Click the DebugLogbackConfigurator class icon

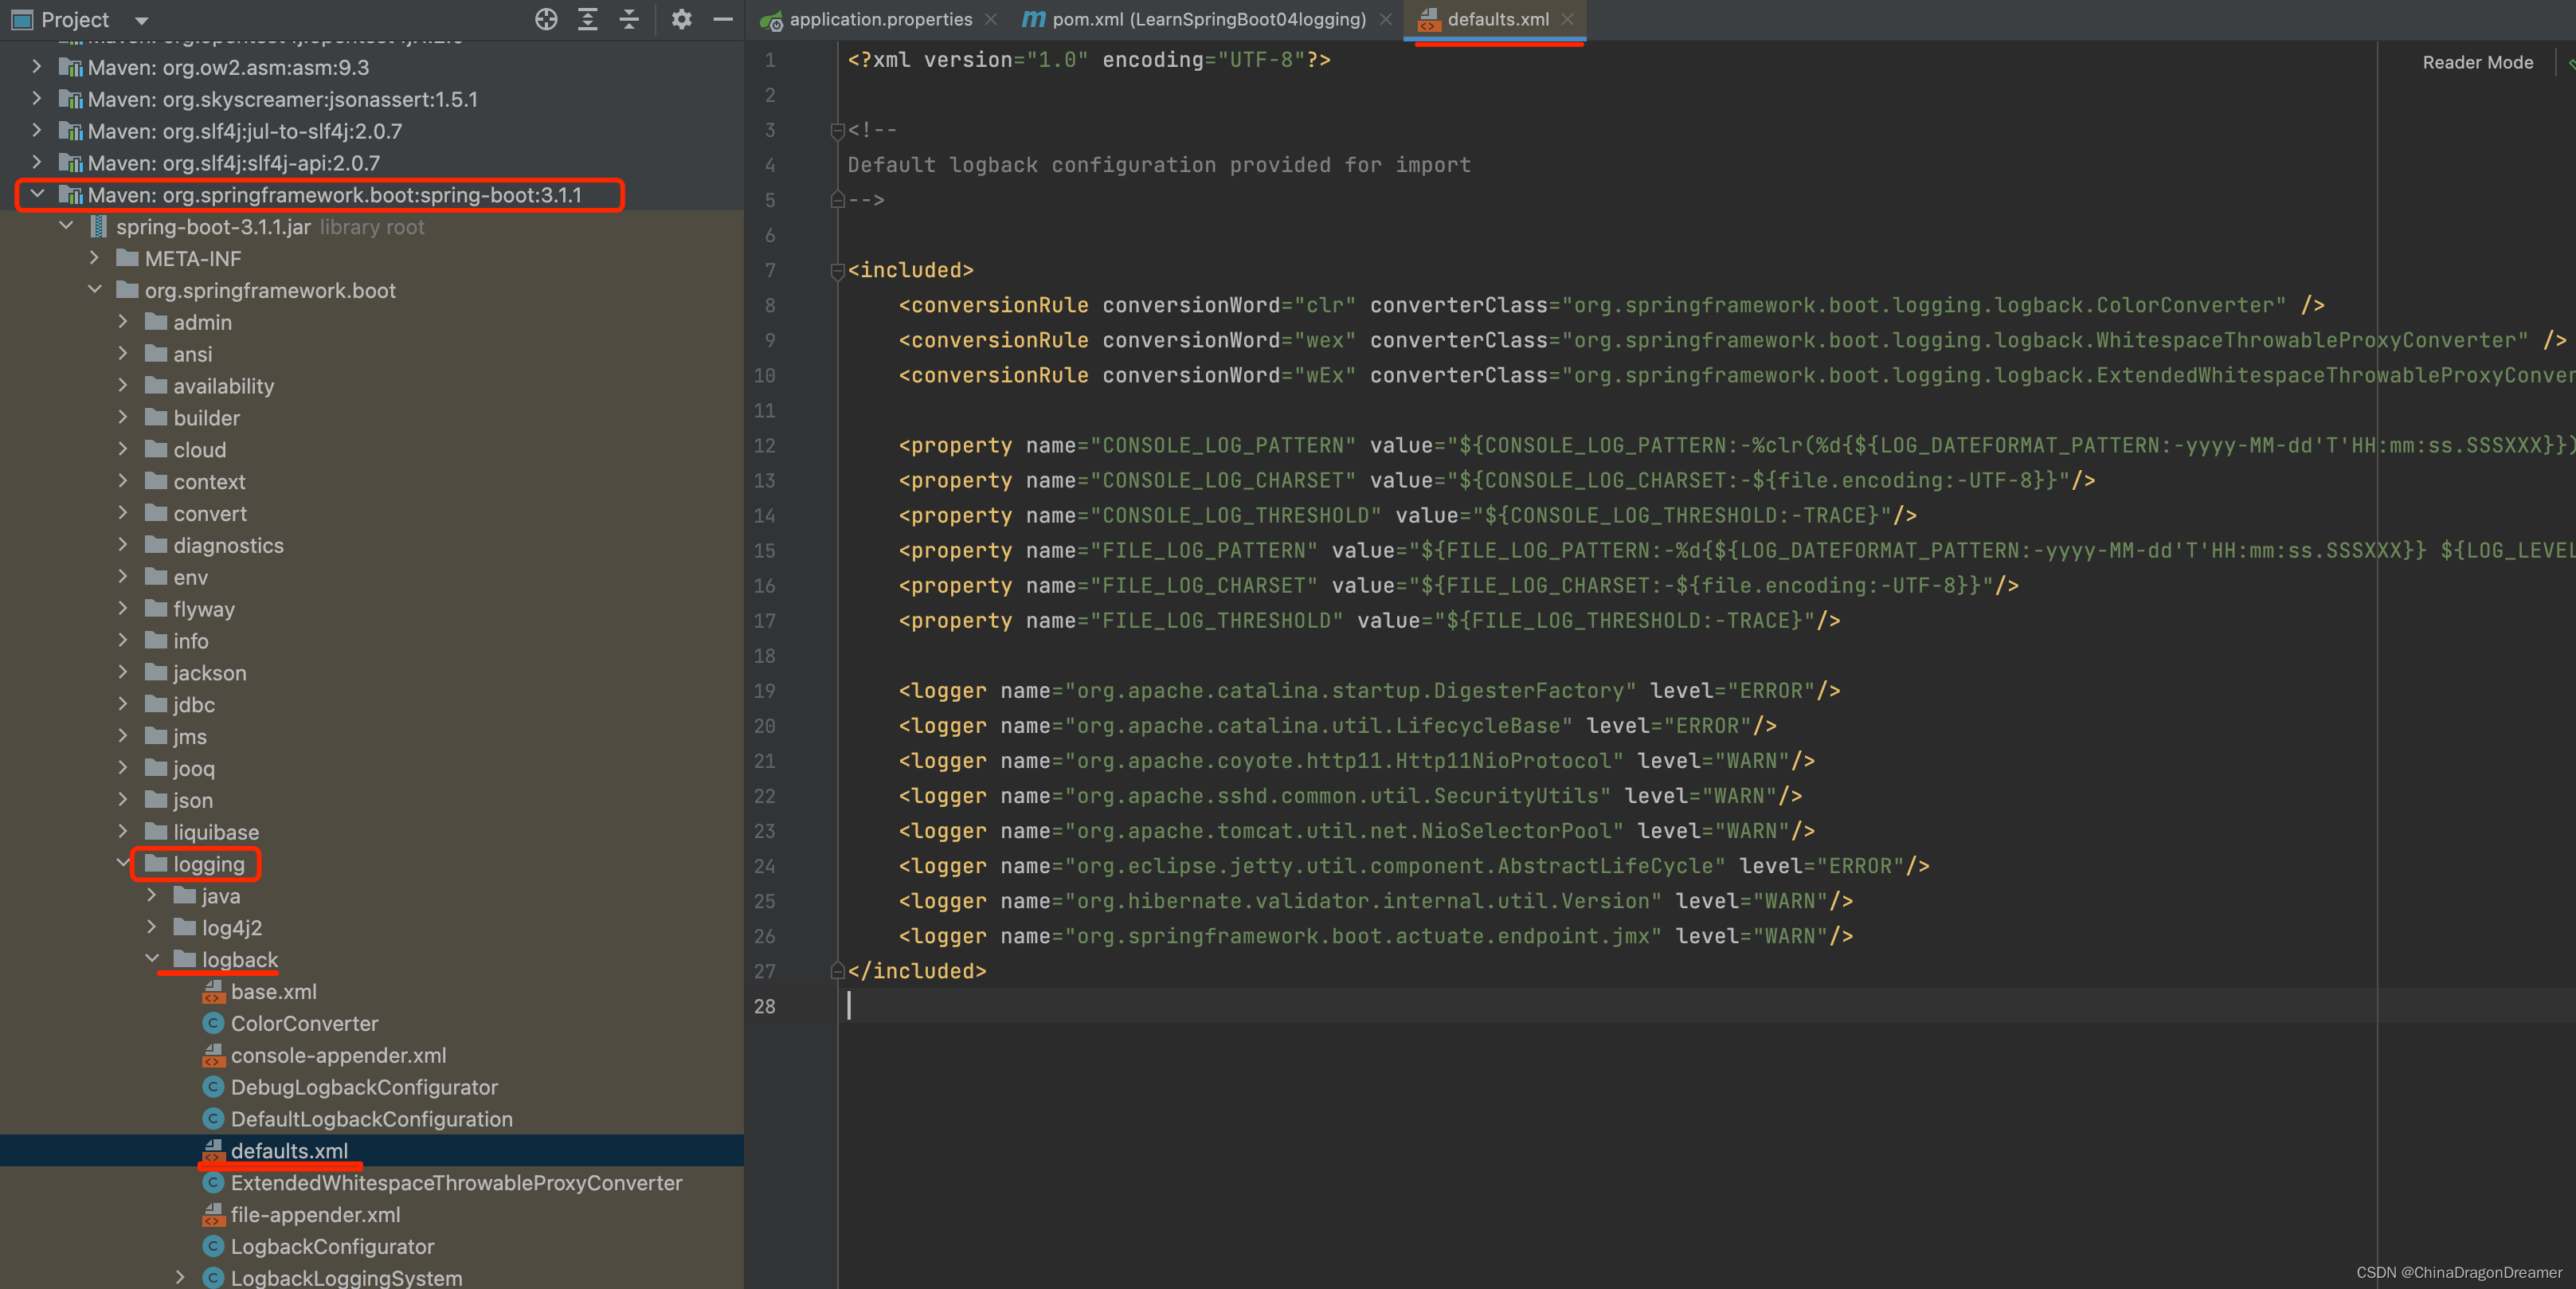(213, 1087)
